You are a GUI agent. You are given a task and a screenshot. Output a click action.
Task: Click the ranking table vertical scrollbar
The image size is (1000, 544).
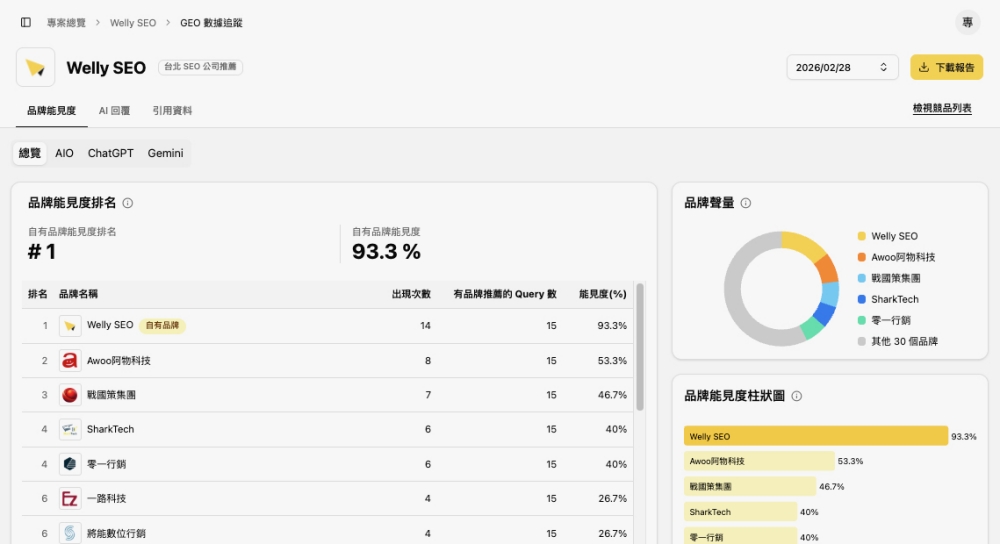point(640,345)
